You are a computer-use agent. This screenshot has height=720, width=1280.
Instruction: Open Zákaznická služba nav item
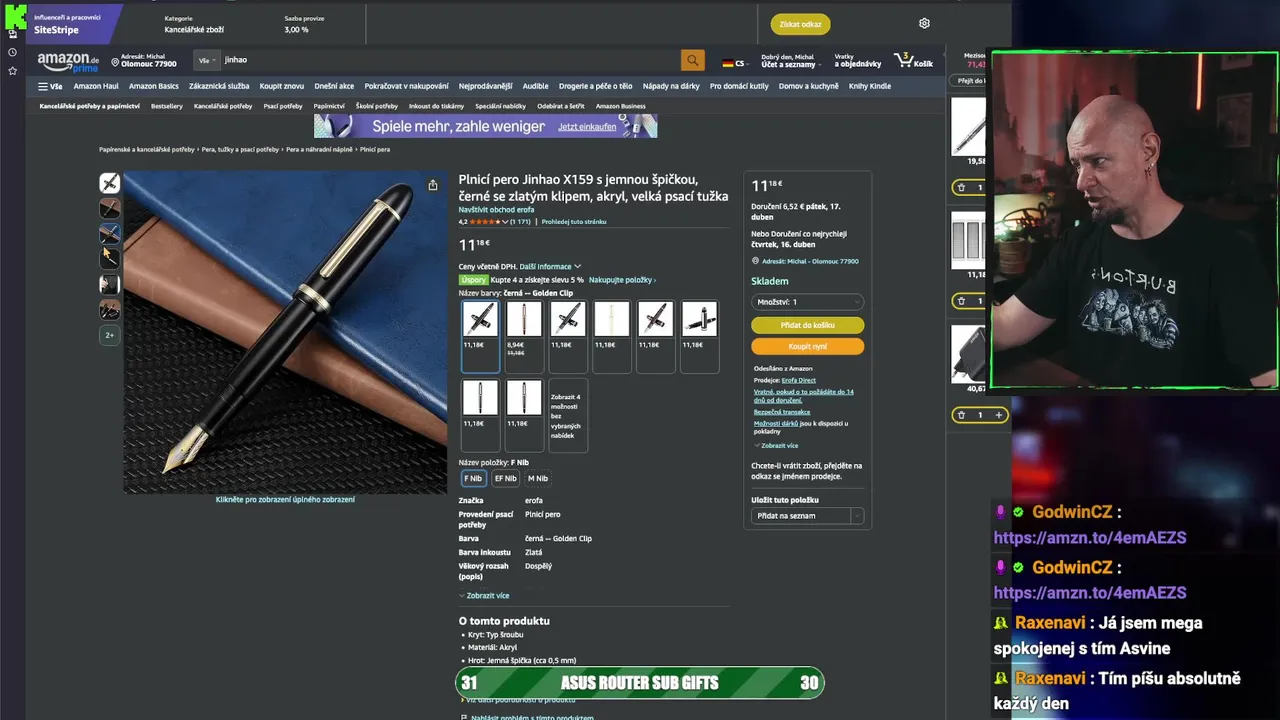click(x=219, y=86)
